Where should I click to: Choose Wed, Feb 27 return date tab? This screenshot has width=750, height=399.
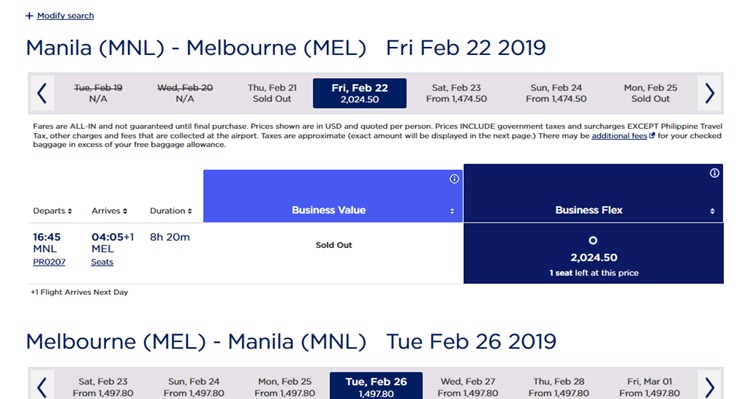(x=468, y=387)
